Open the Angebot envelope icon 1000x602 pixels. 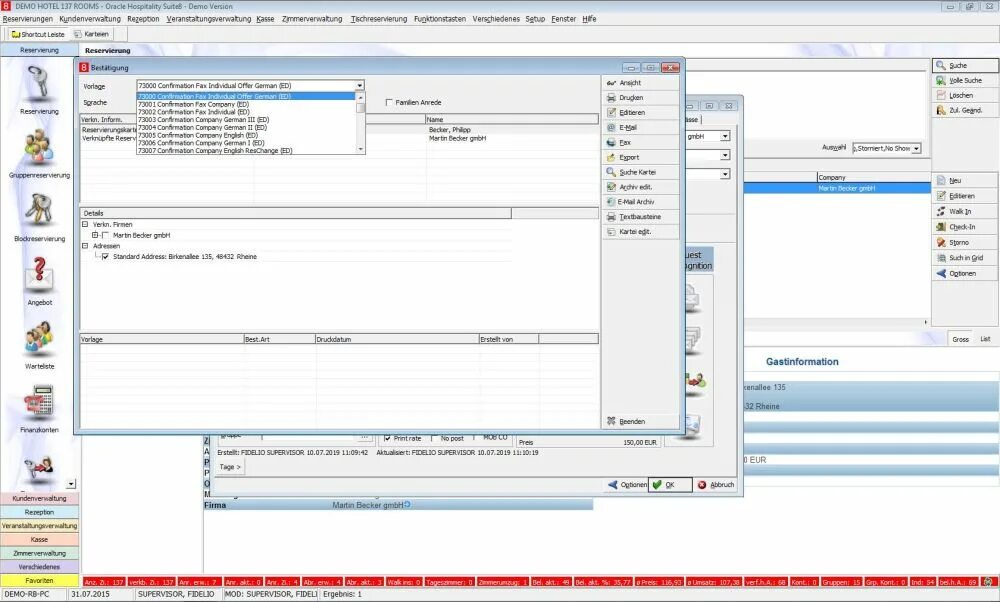[39, 274]
